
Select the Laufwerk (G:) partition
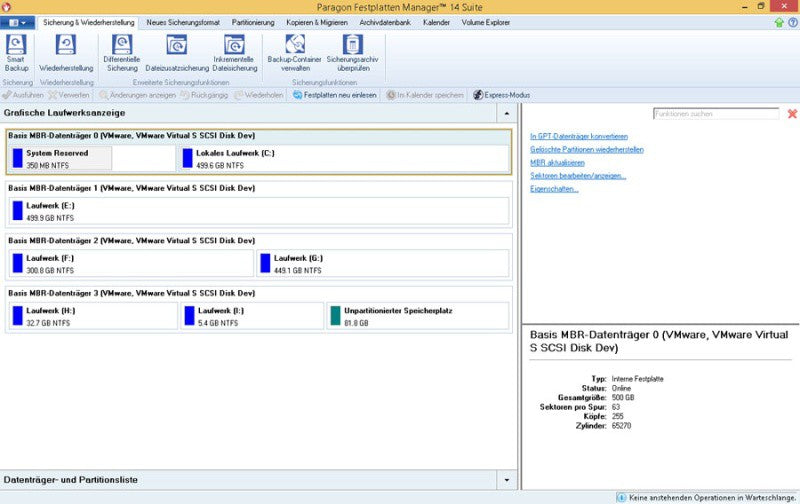click(x=383, y=264)
